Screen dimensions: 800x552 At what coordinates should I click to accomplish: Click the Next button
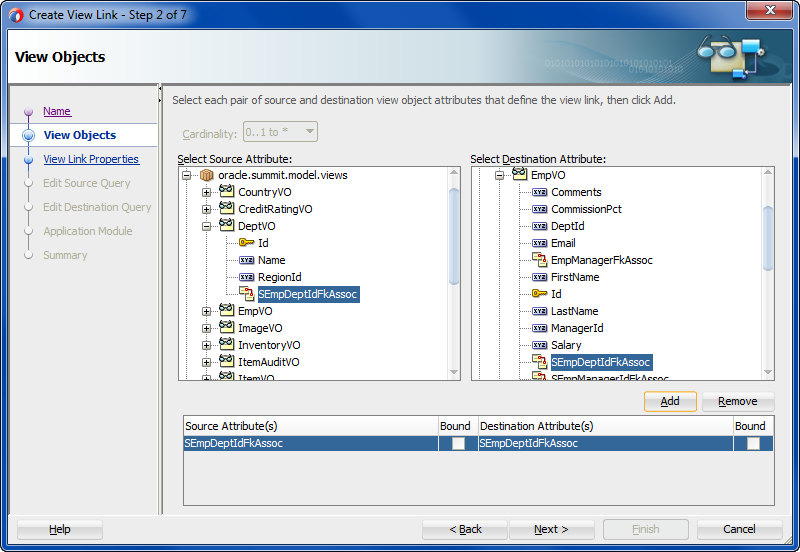tap(552, 530)
